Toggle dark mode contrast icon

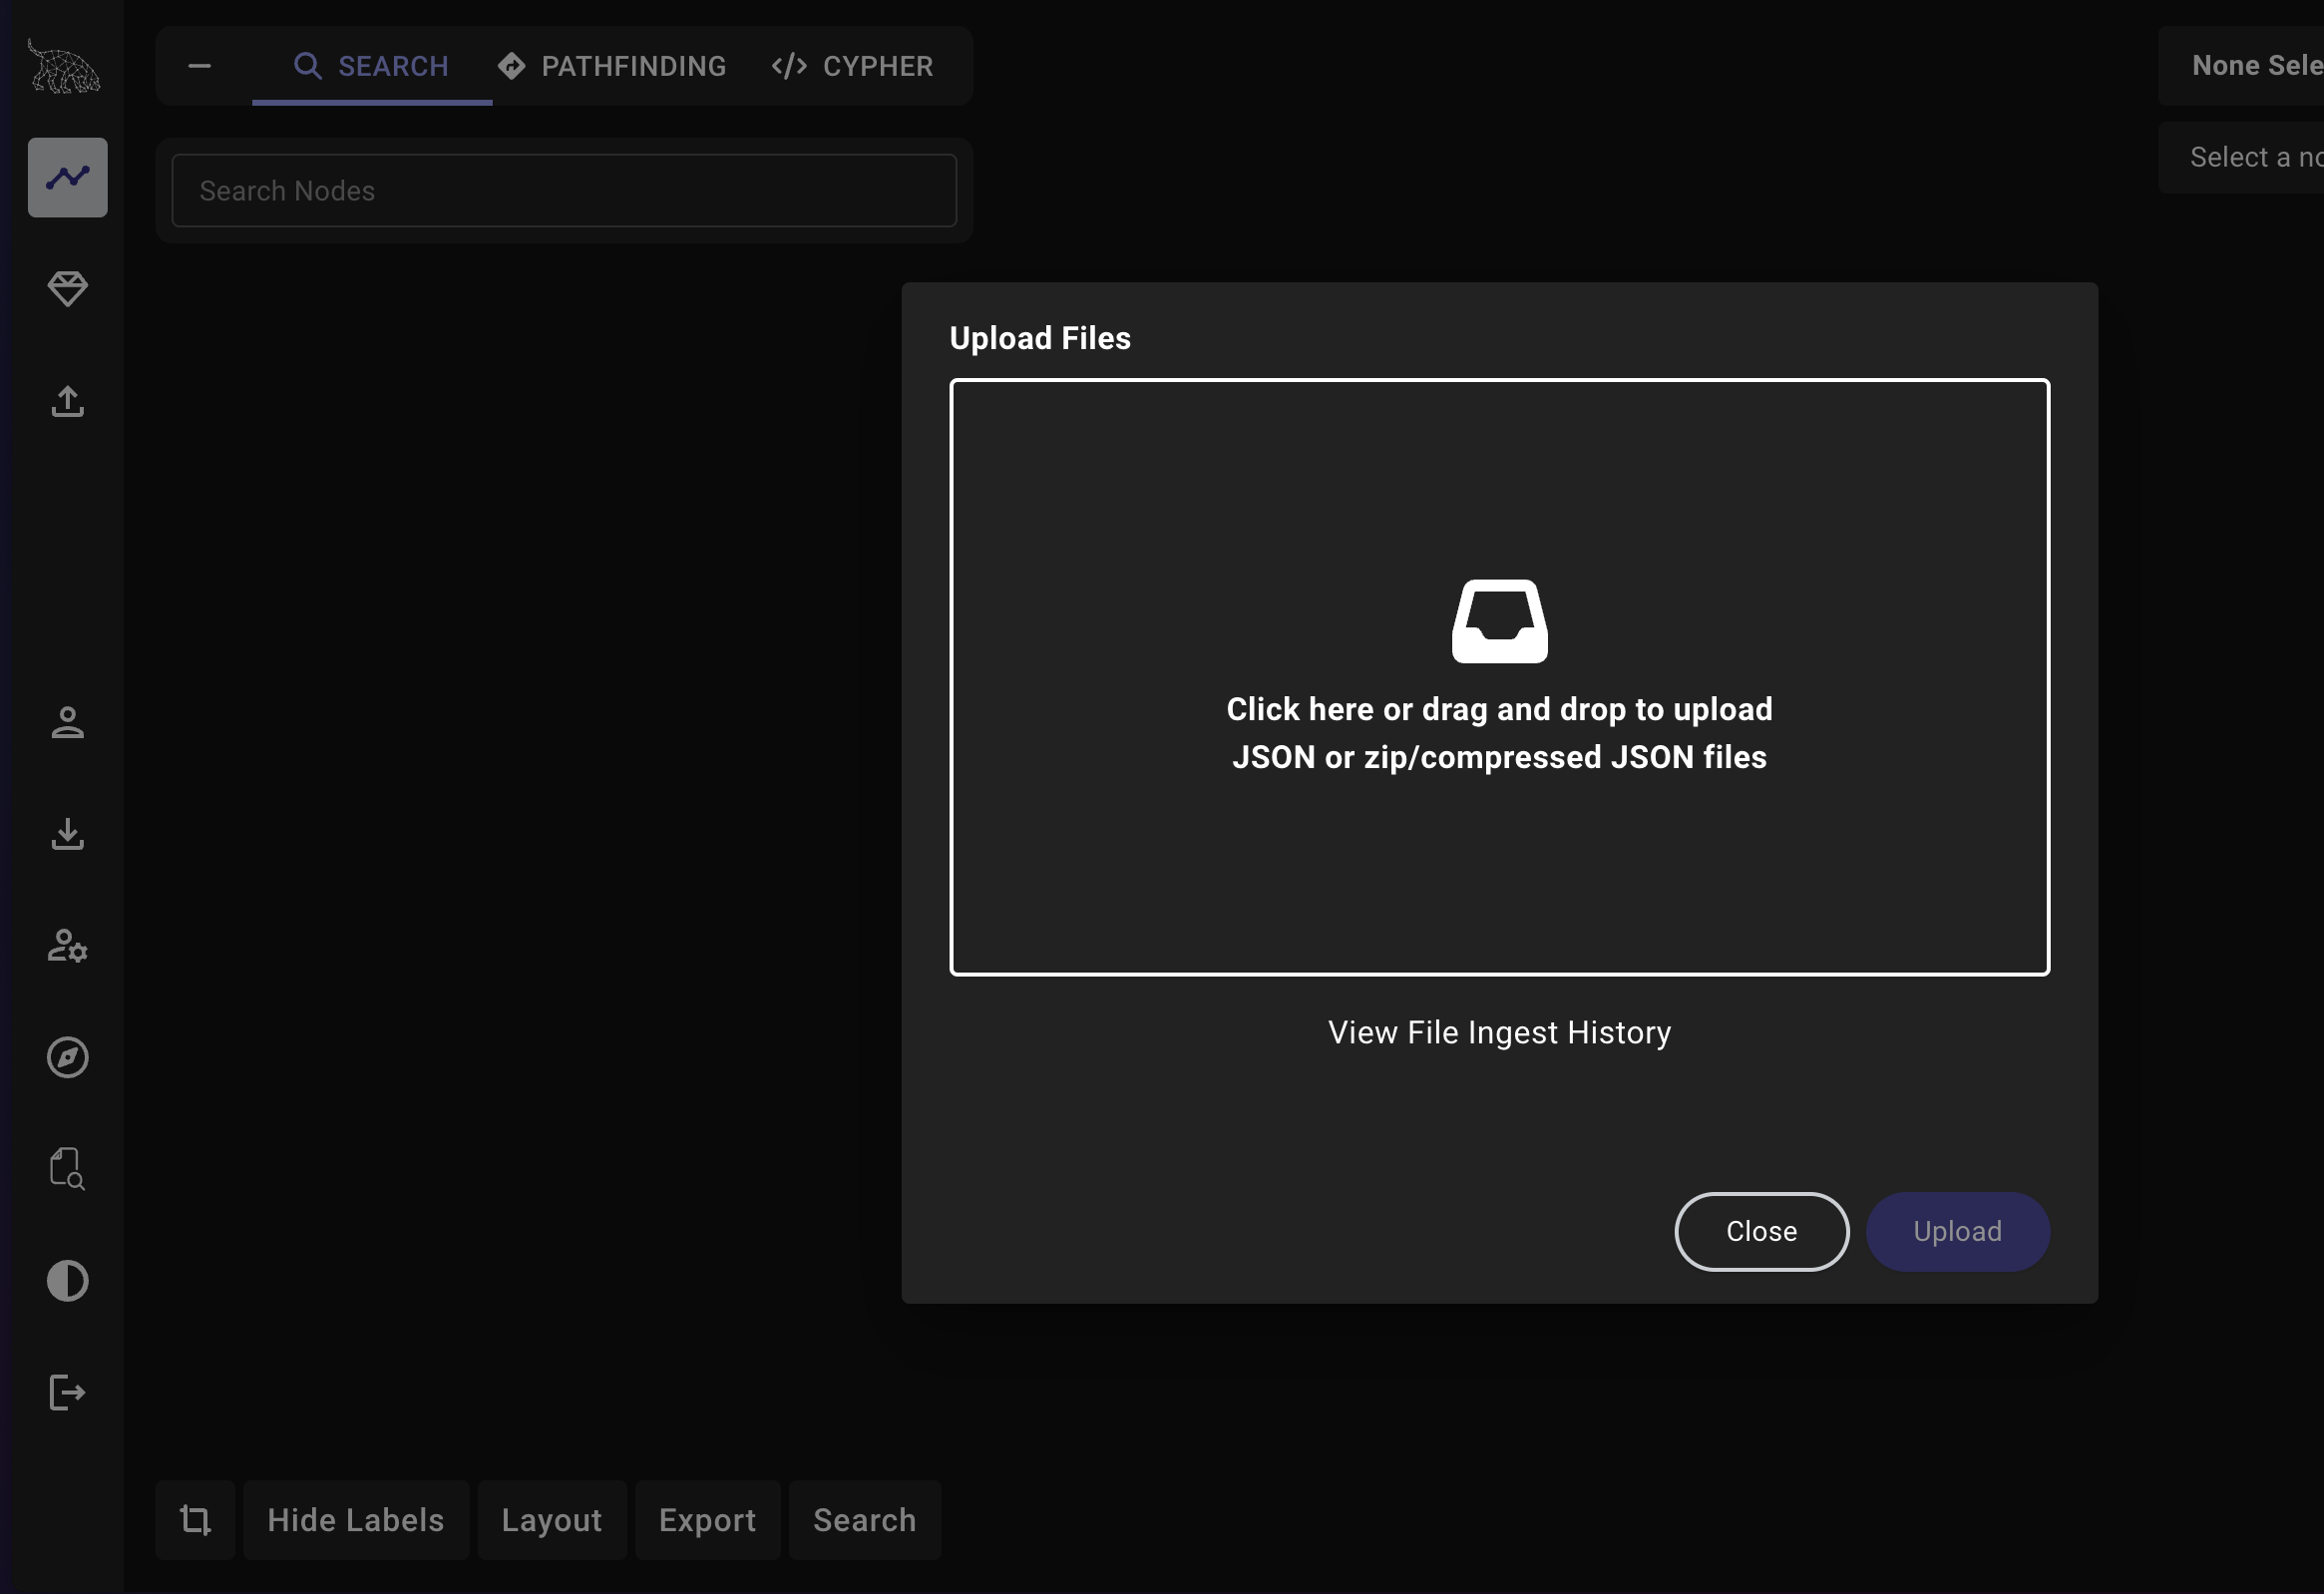(67, 1281)
